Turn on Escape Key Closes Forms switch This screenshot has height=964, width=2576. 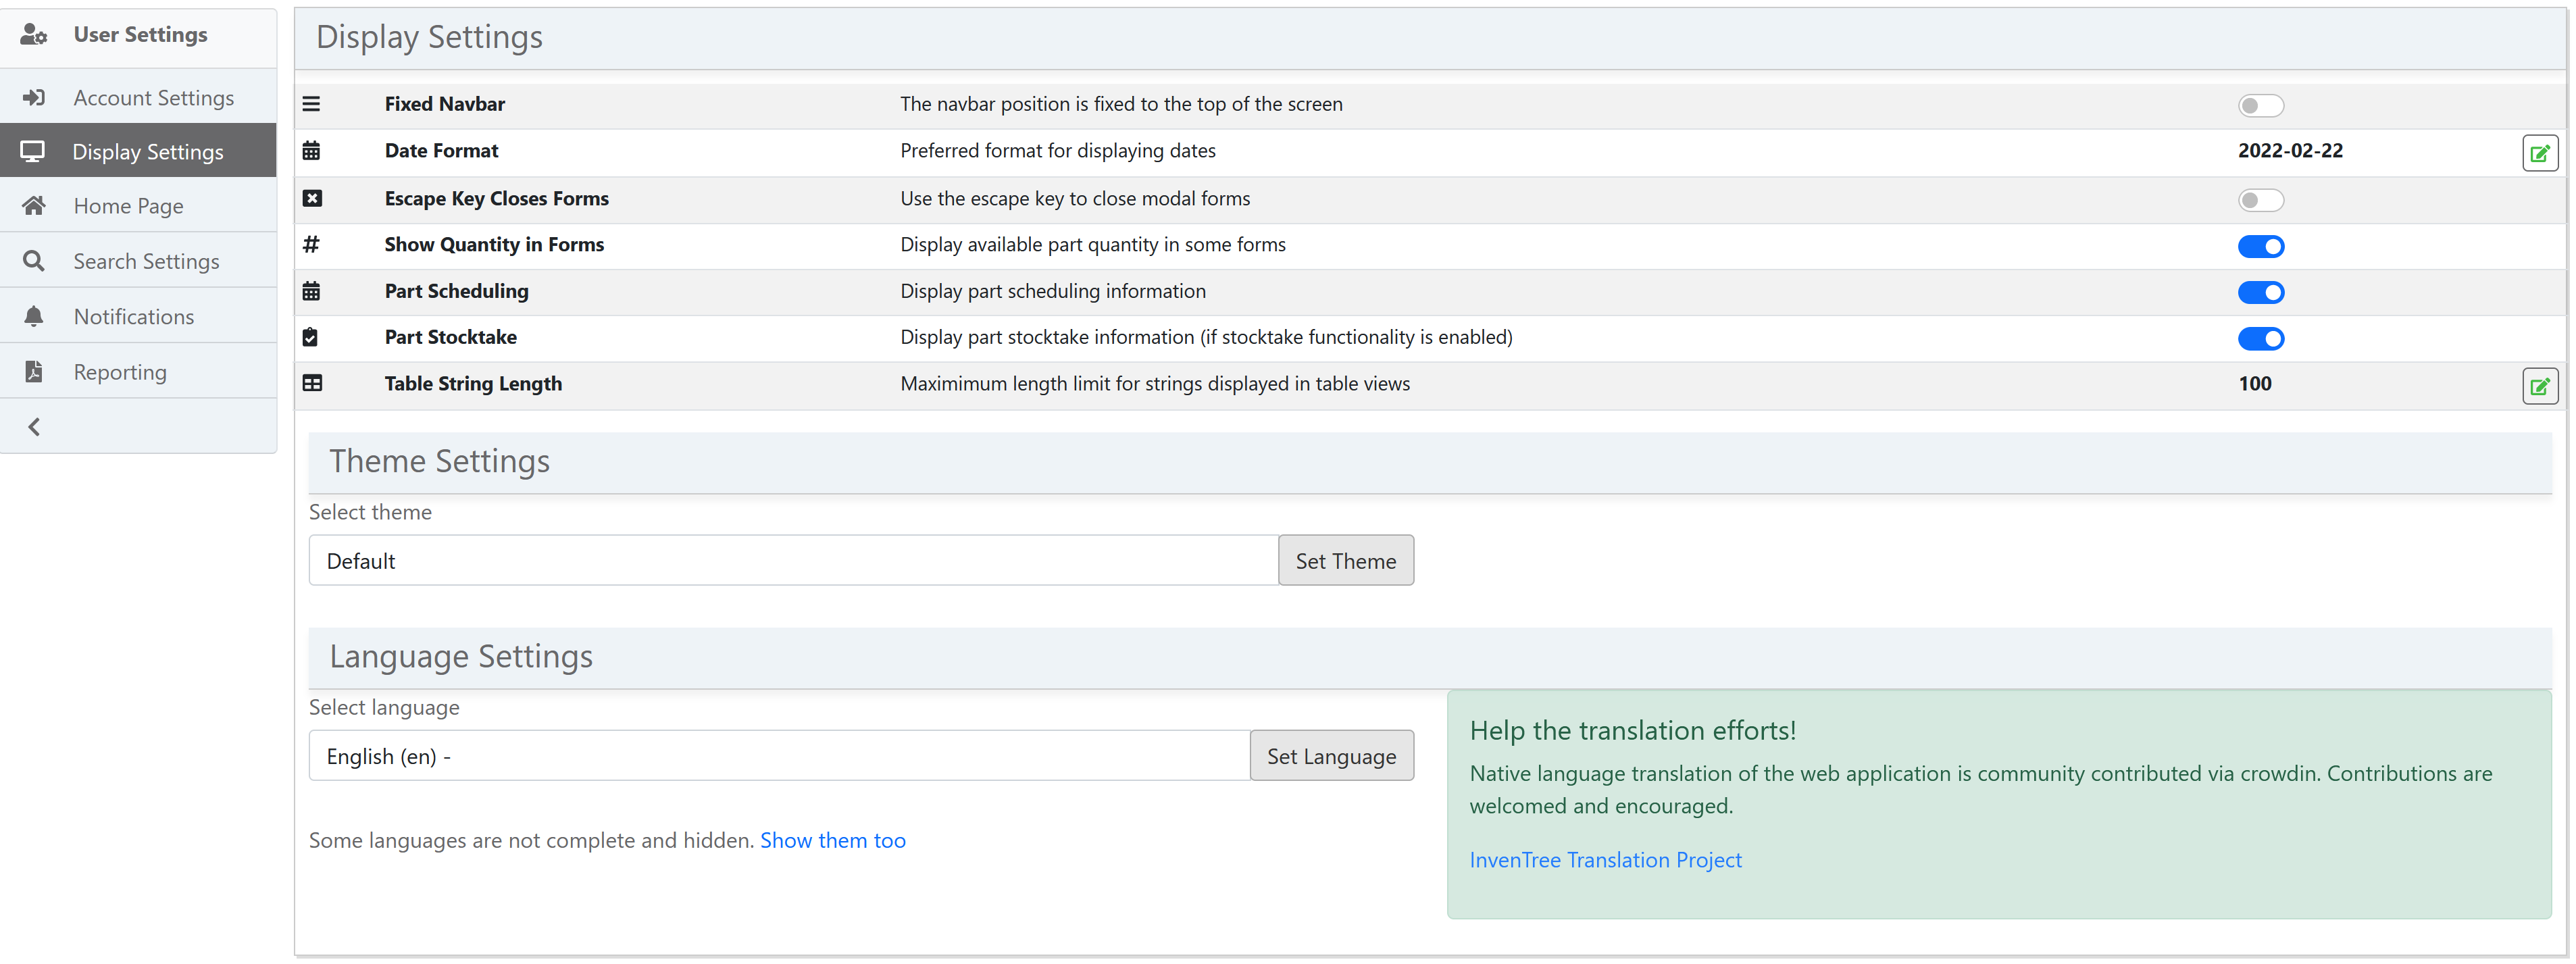[x=2260, y=200]
